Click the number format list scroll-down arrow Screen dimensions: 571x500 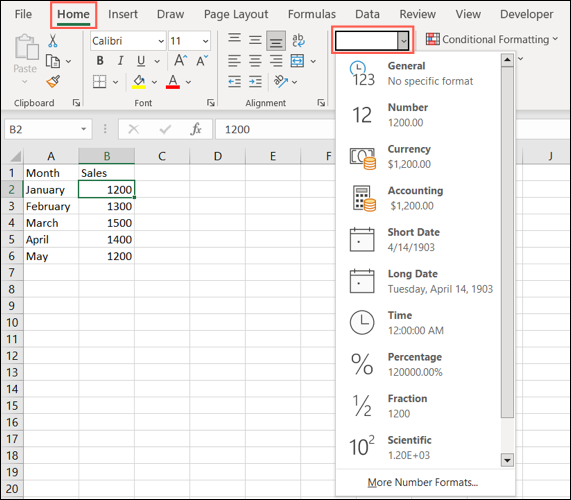[507, 460]
